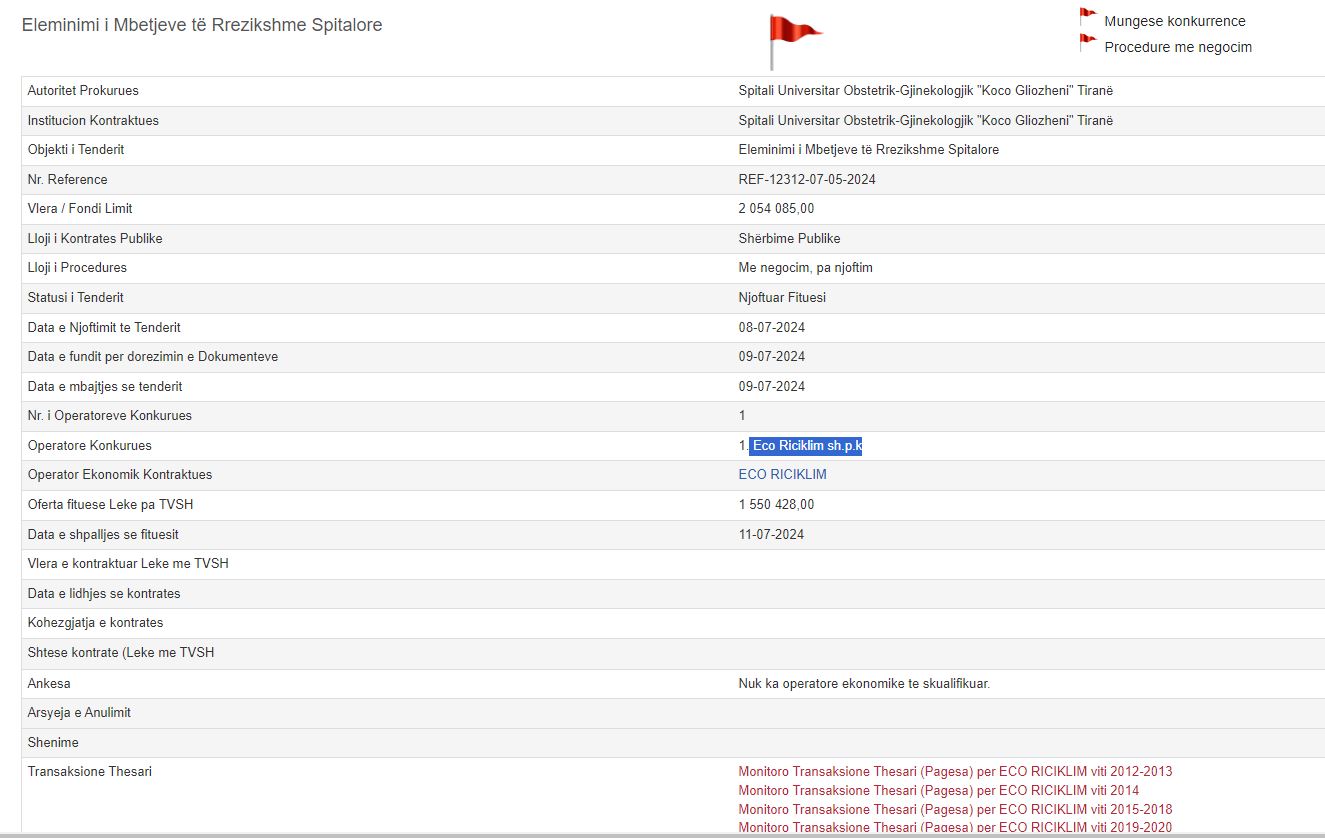The width and height of the screenshot is (1325, 838).
Task: Click the Autoritet Prokurues hospital name value
Action: tap(925, 91)
